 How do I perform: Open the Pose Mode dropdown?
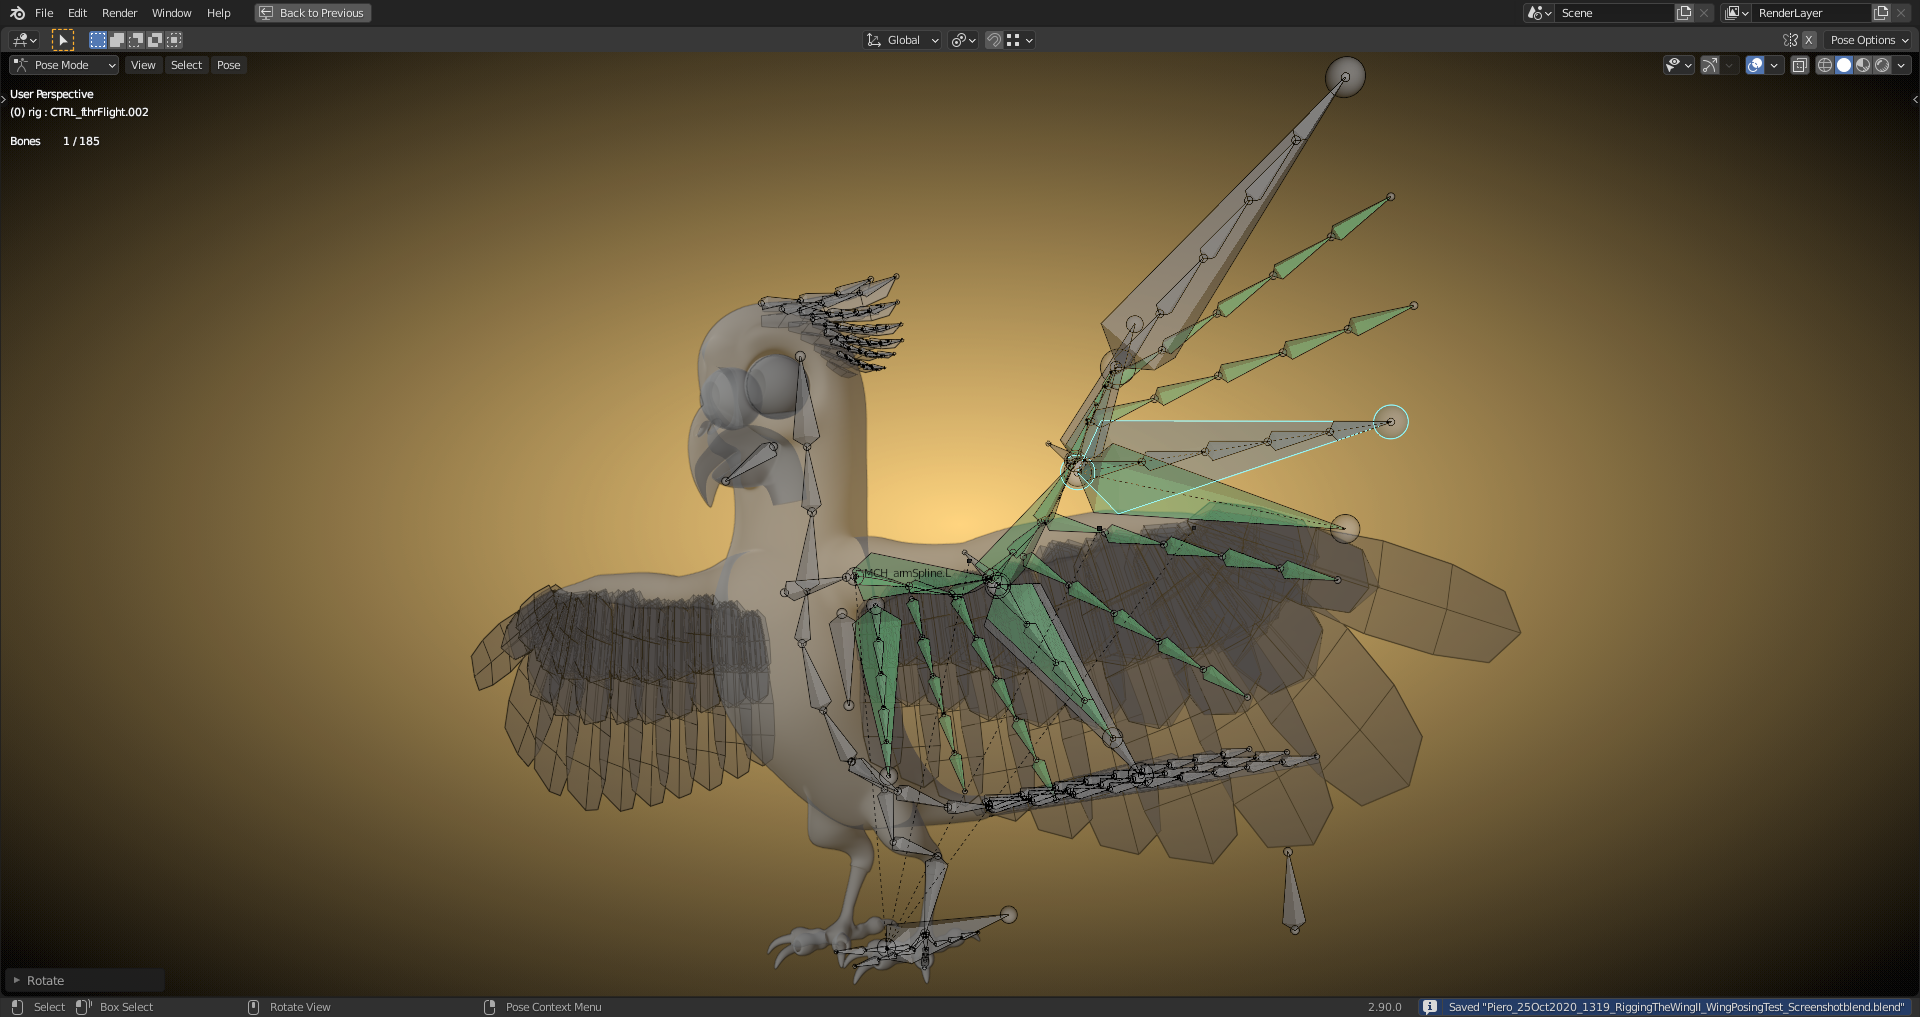(63, 64)
